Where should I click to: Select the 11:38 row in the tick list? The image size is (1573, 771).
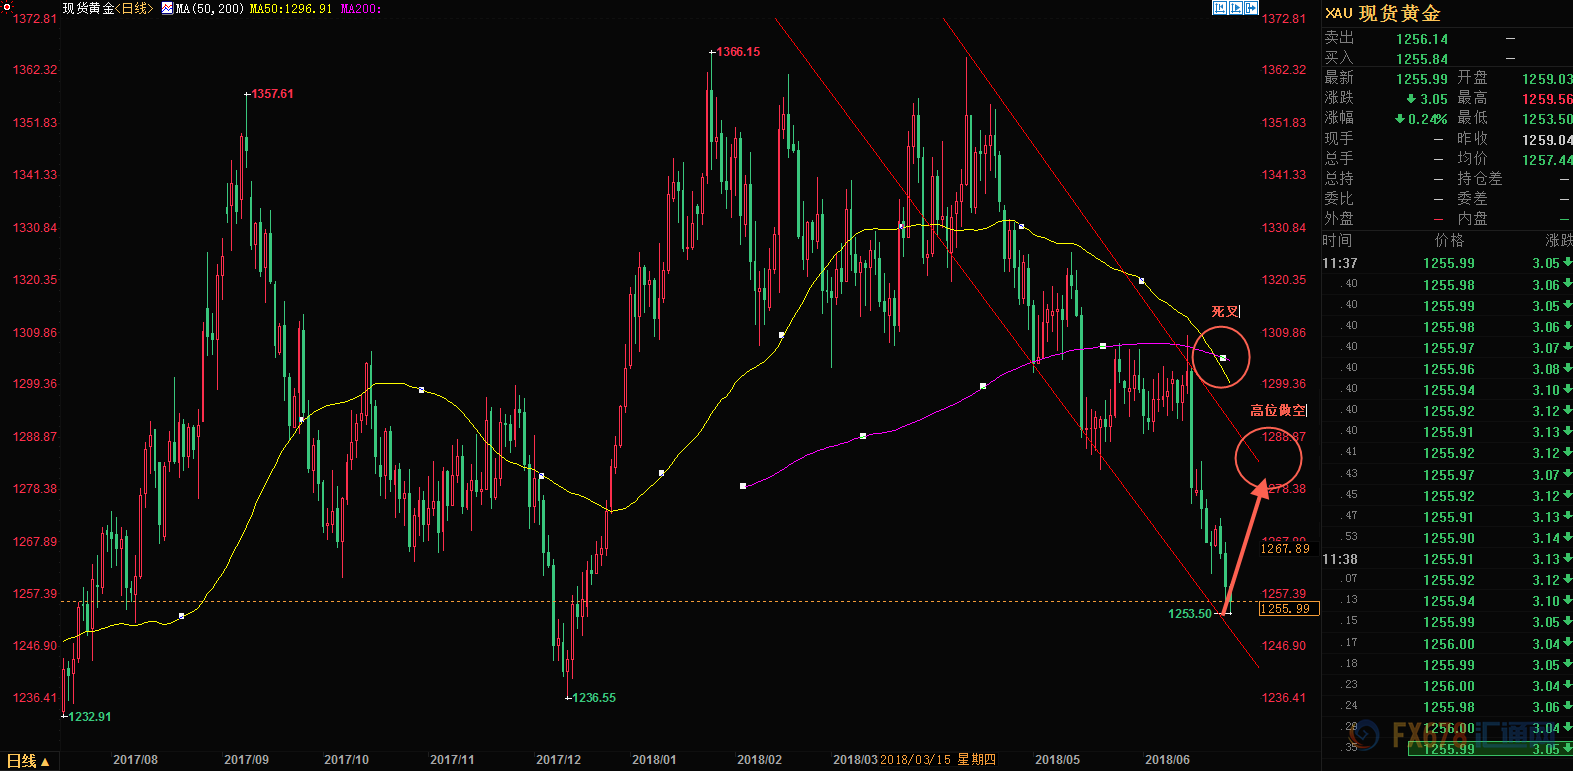tap(1447, 559)
